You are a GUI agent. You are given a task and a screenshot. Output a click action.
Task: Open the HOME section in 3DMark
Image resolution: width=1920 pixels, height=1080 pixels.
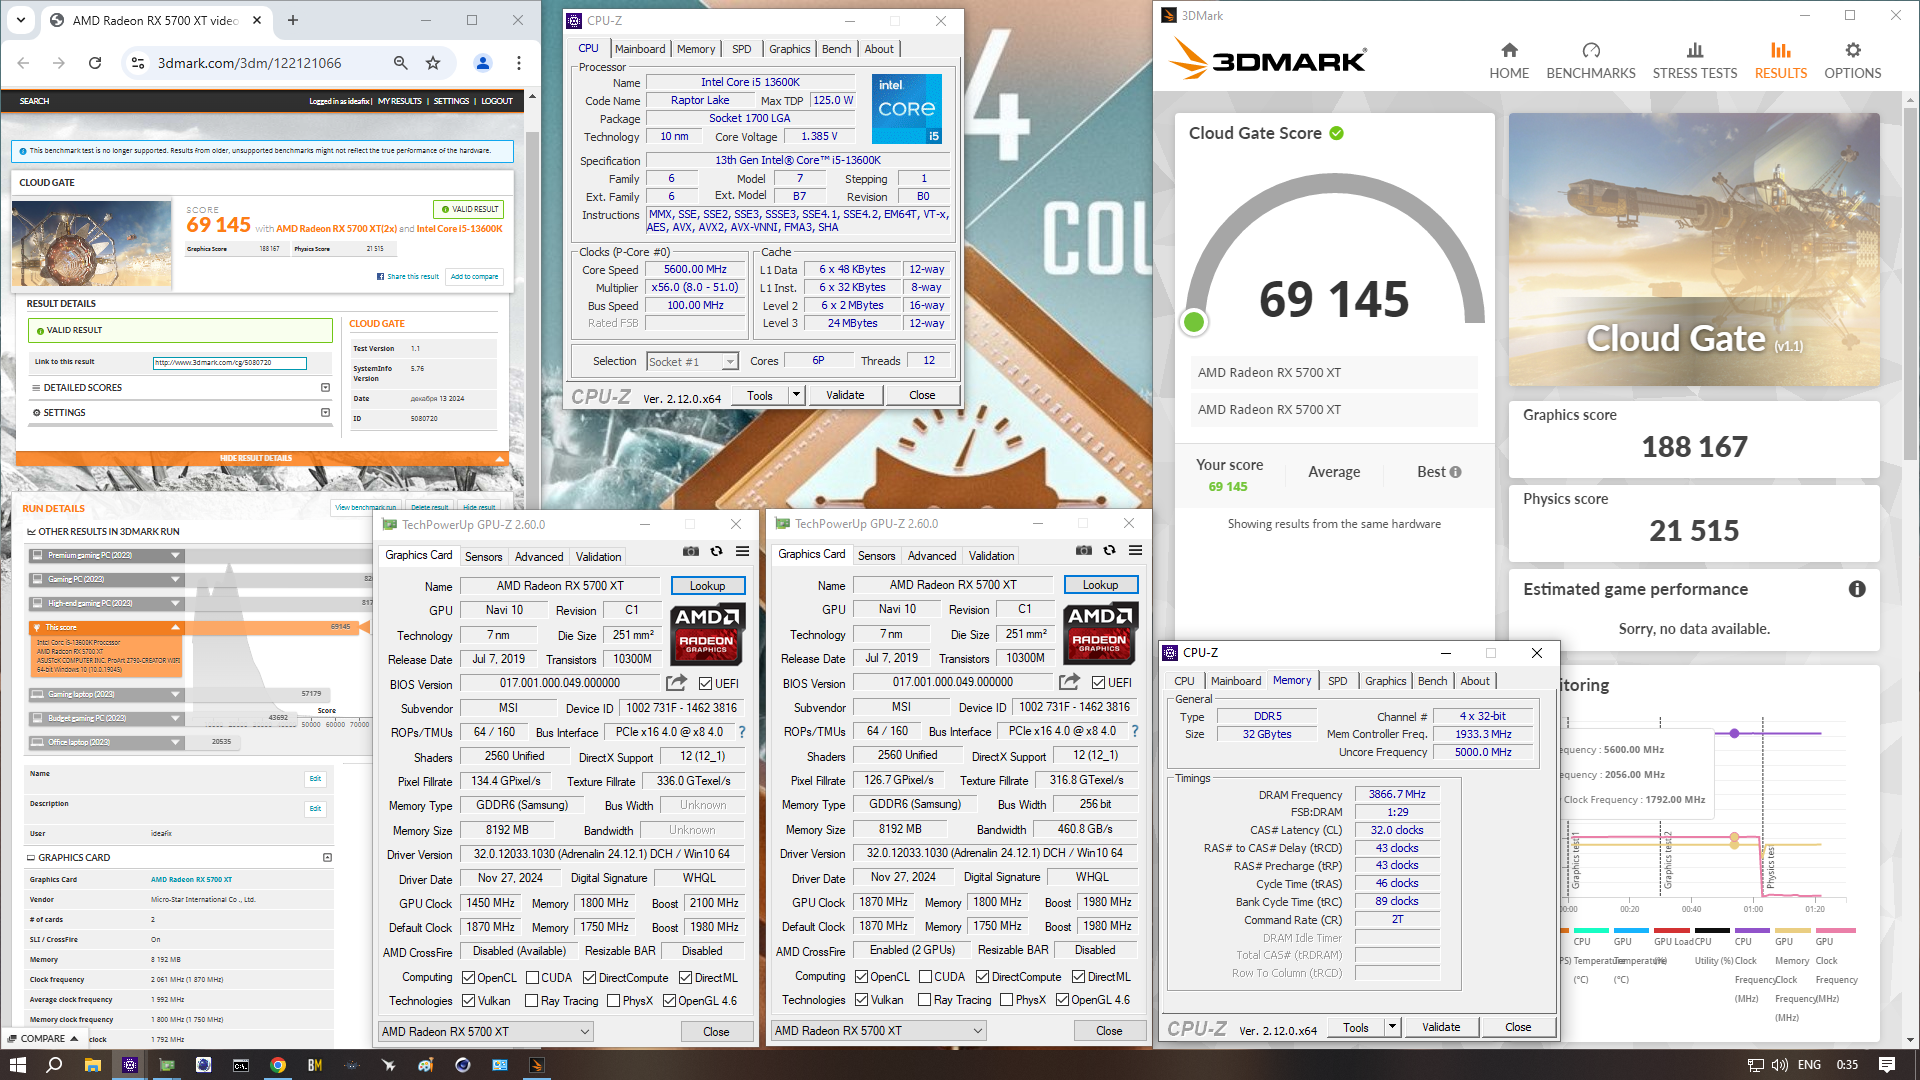pyautogui.click(x=1509, y=60)
